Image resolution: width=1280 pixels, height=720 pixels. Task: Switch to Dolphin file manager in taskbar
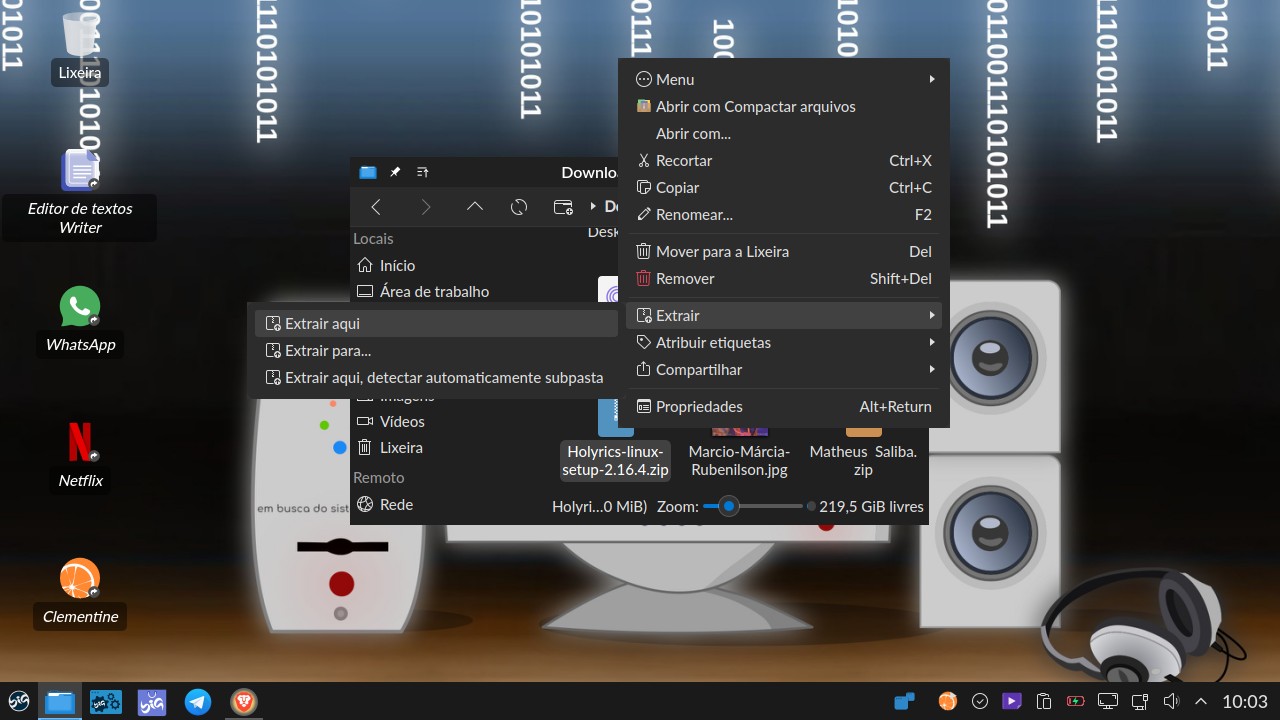click(x=60, y=702)
